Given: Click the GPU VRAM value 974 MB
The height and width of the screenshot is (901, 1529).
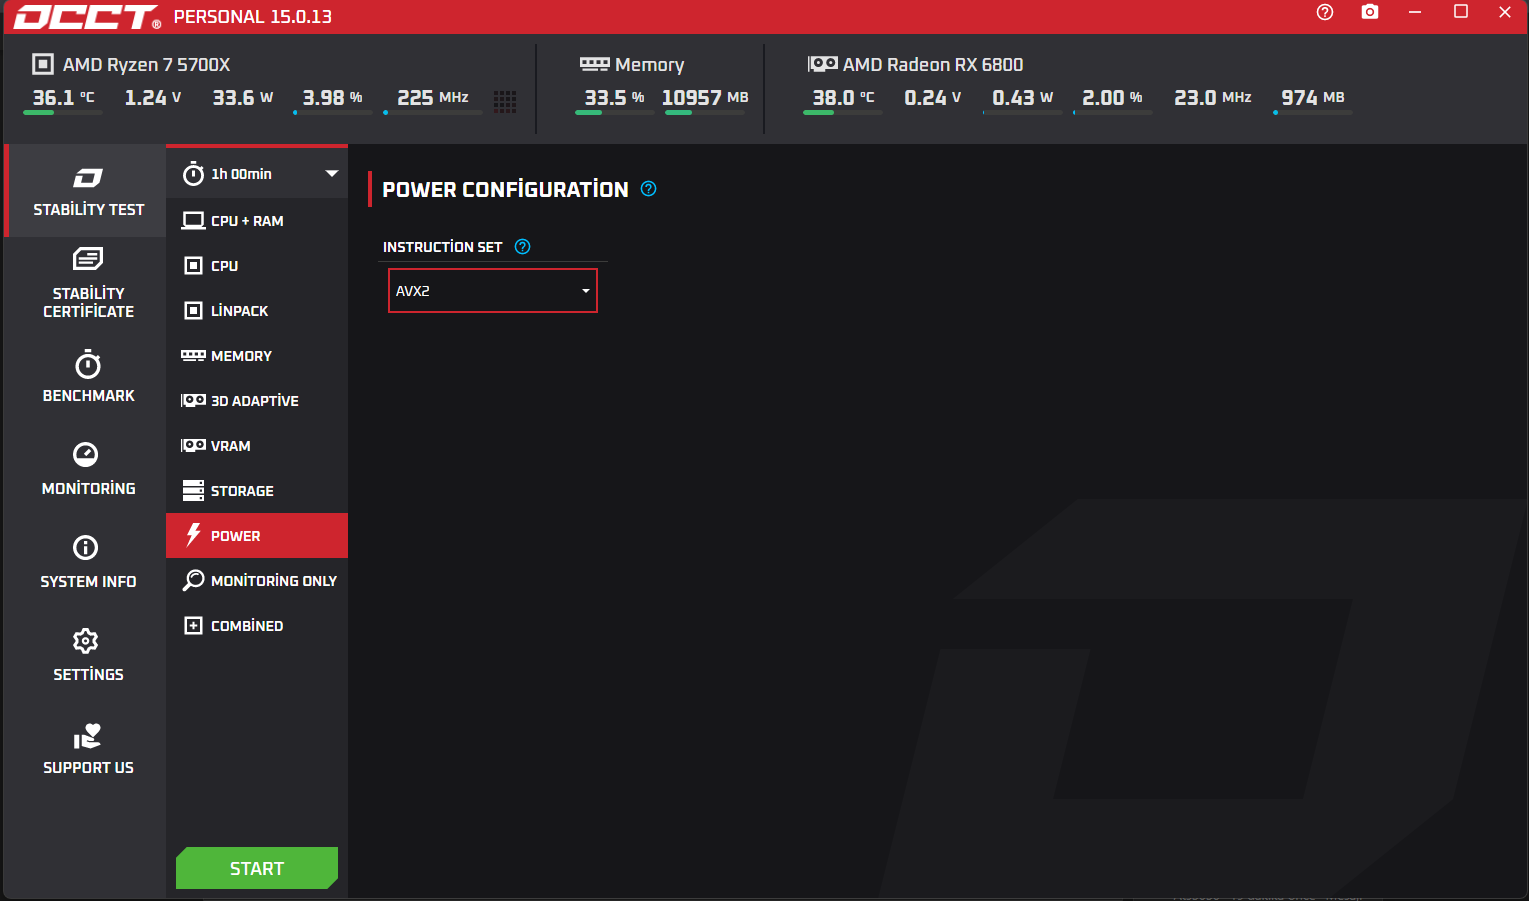Looking at the screenshot, I should click(1313, 98).
